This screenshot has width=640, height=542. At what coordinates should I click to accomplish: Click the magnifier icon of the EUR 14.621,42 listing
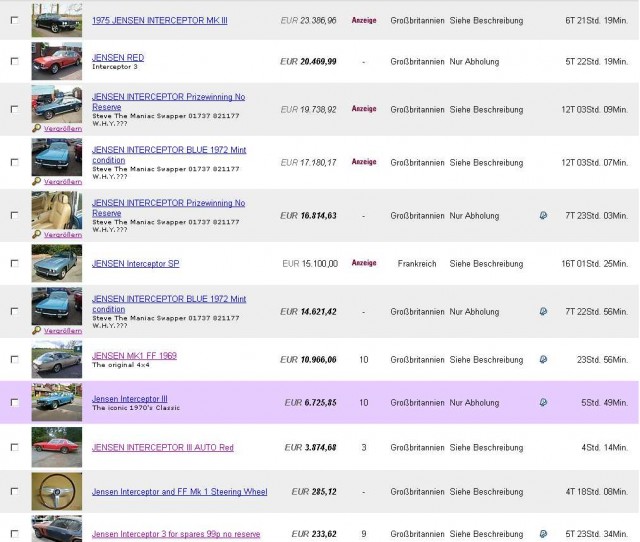coord(37,330)
